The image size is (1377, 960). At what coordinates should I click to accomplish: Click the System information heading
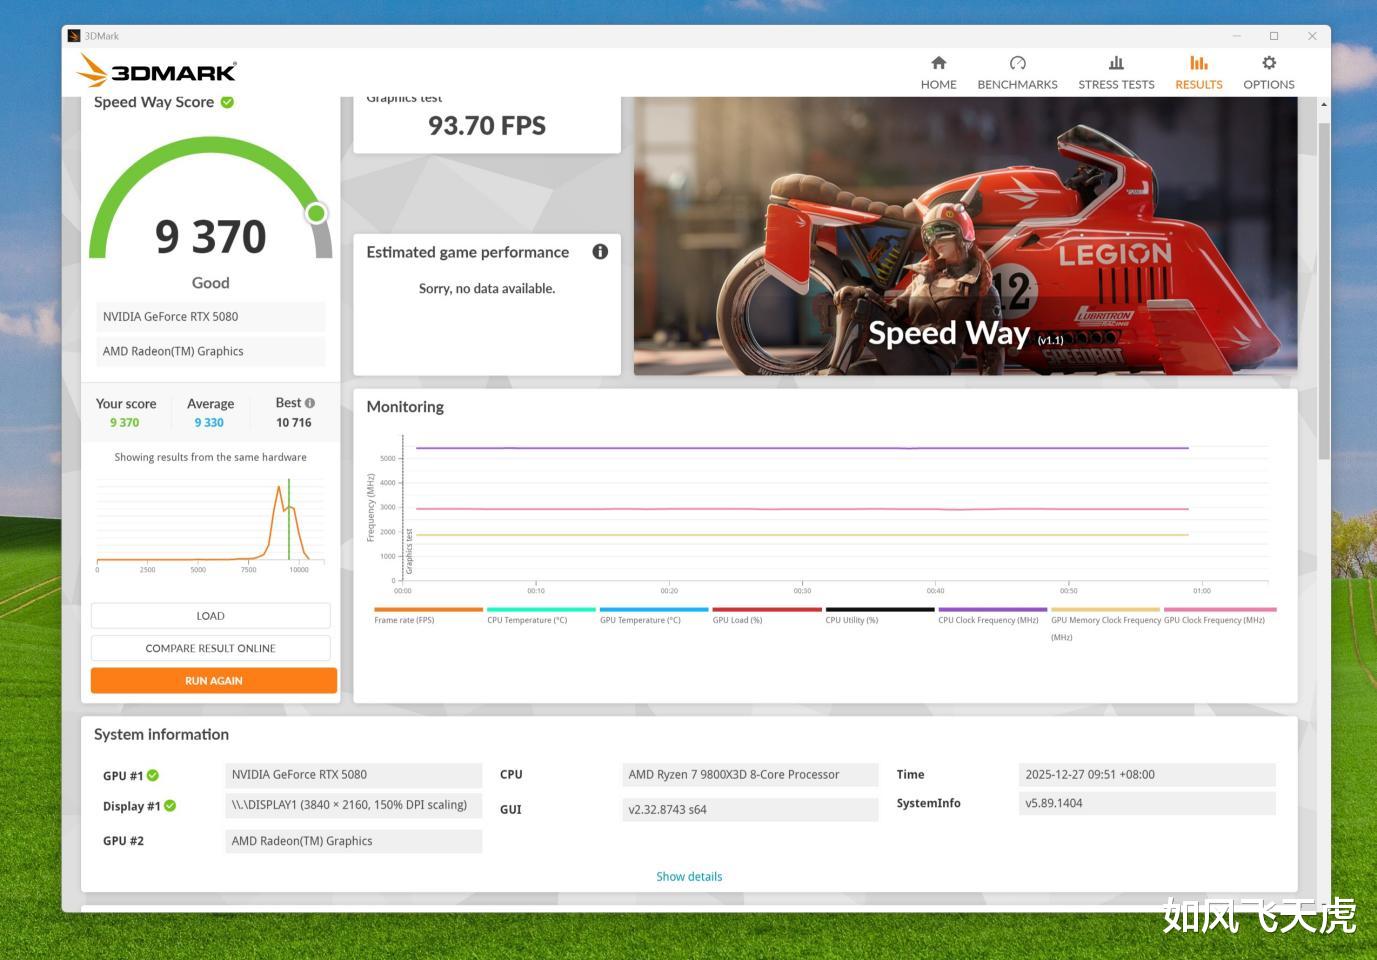pos(161,734)
